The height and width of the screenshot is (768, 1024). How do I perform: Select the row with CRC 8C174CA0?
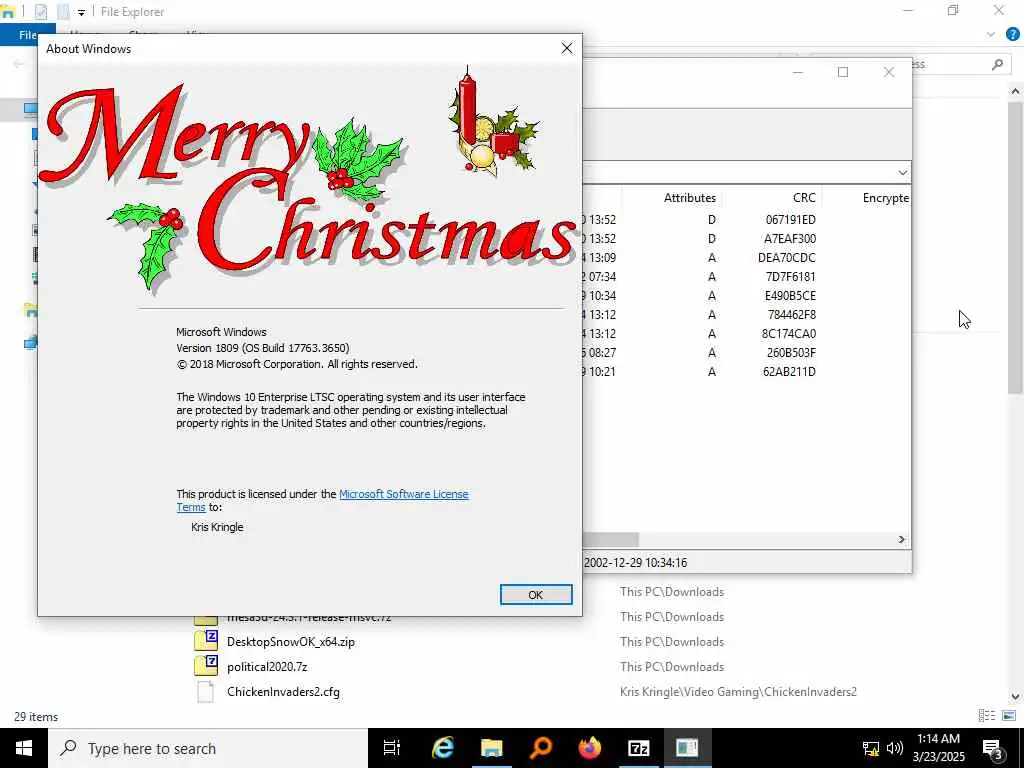click(746, 333)
